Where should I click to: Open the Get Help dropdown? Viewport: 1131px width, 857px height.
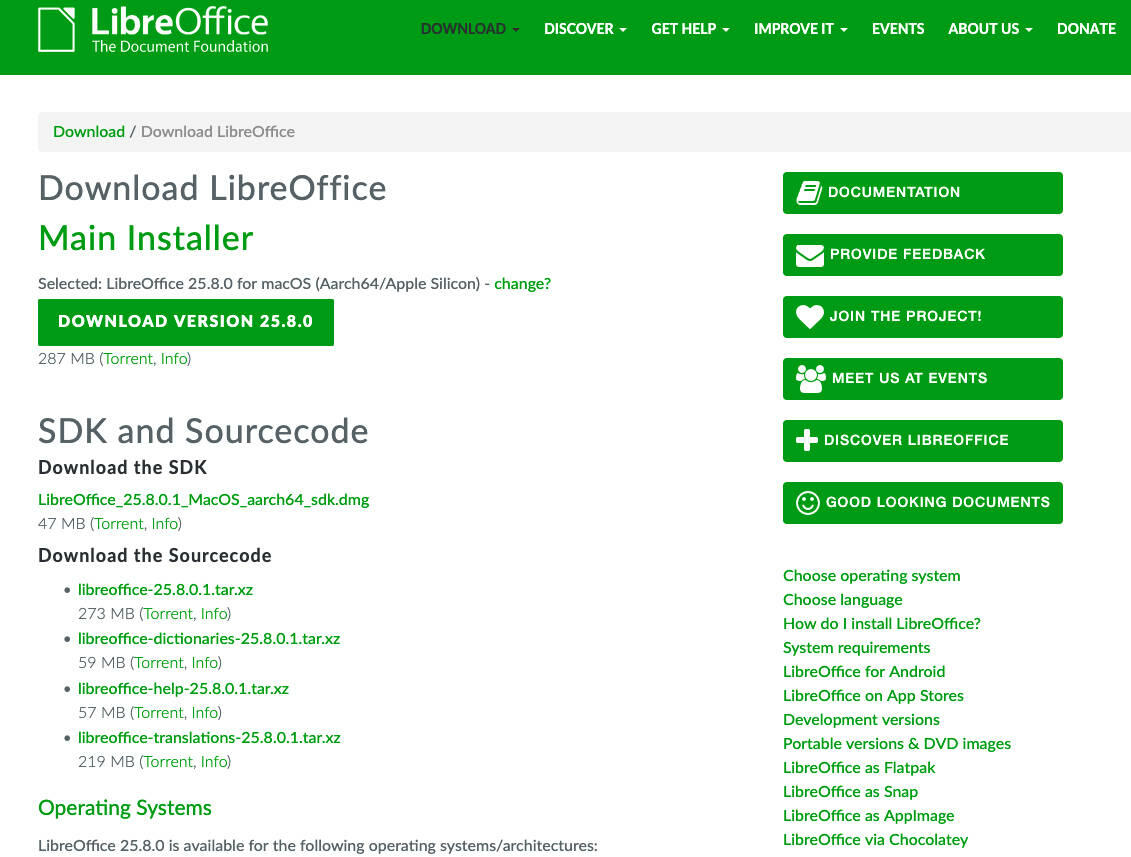pos(690,29)
